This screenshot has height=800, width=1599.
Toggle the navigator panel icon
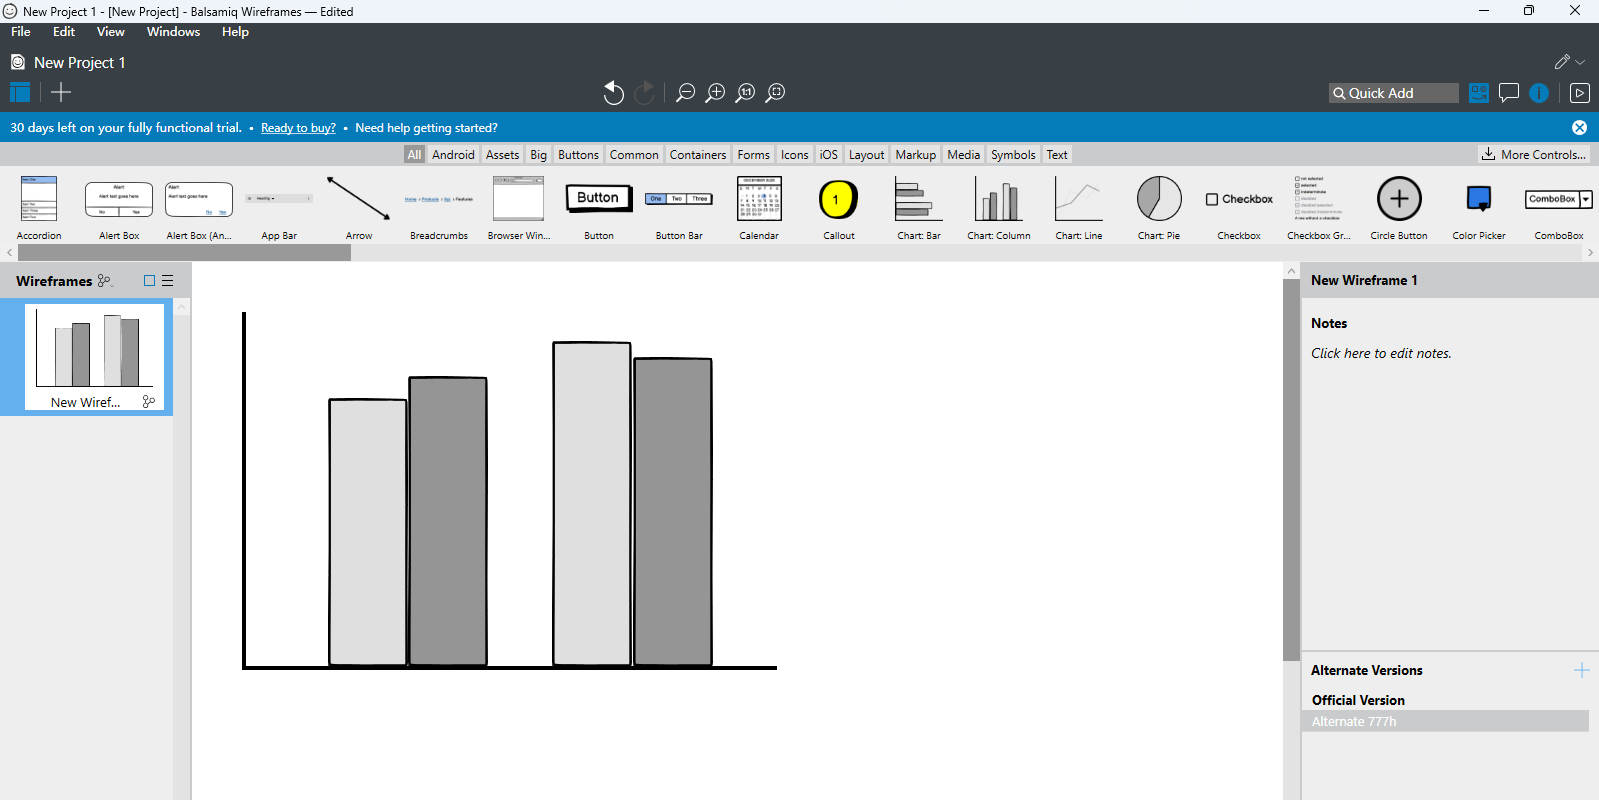click(20, 93)
